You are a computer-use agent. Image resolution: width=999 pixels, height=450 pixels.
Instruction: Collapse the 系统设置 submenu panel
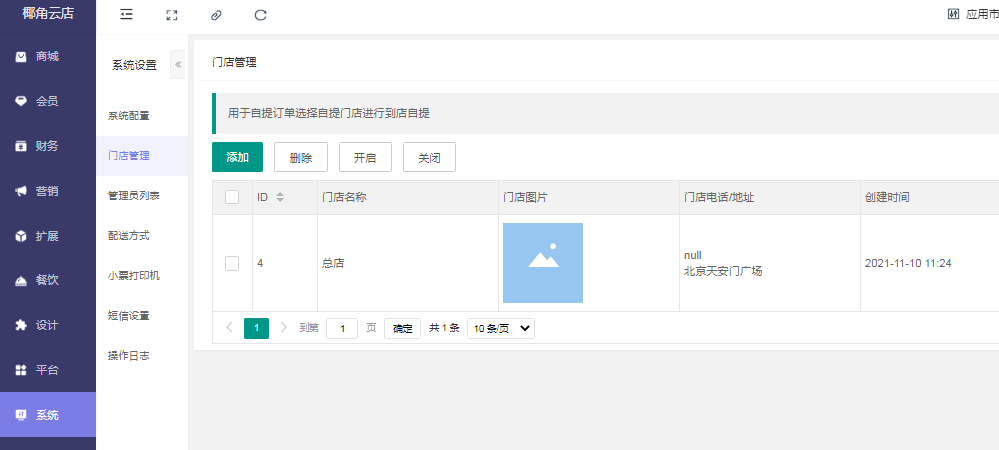[x=178, y=64]
